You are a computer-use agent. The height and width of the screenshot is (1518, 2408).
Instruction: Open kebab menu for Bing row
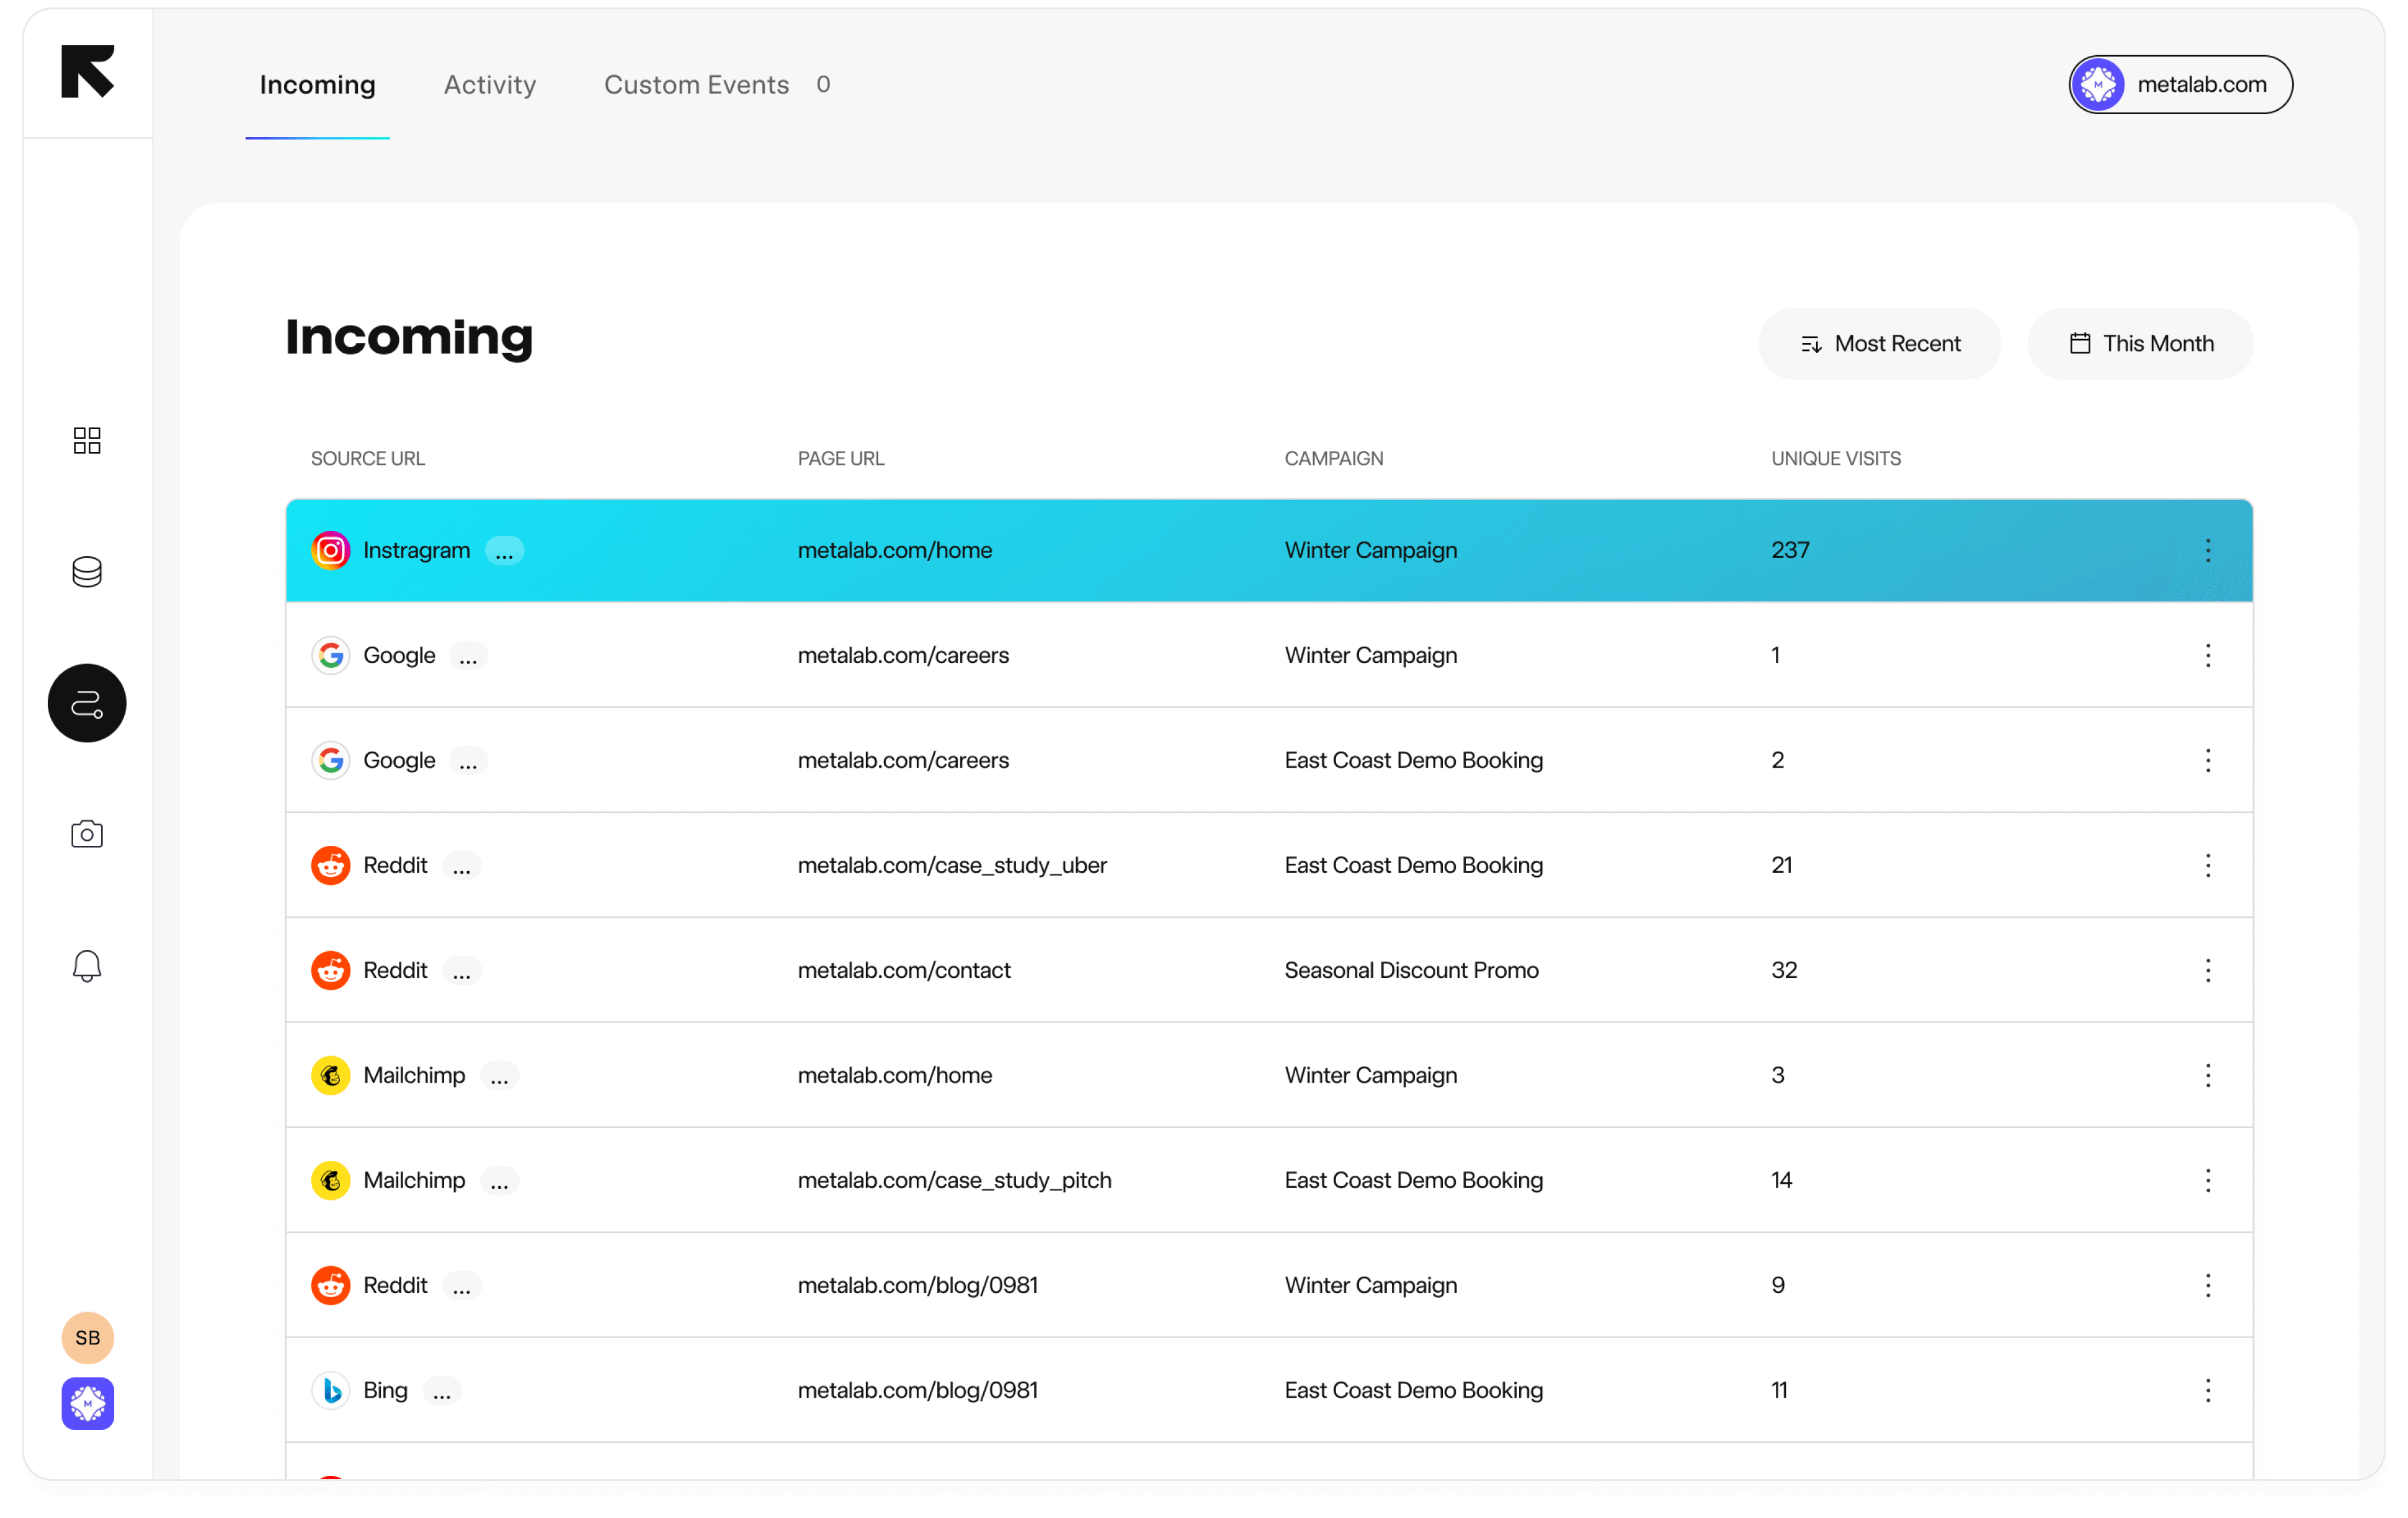(x=2207, y=1390)
